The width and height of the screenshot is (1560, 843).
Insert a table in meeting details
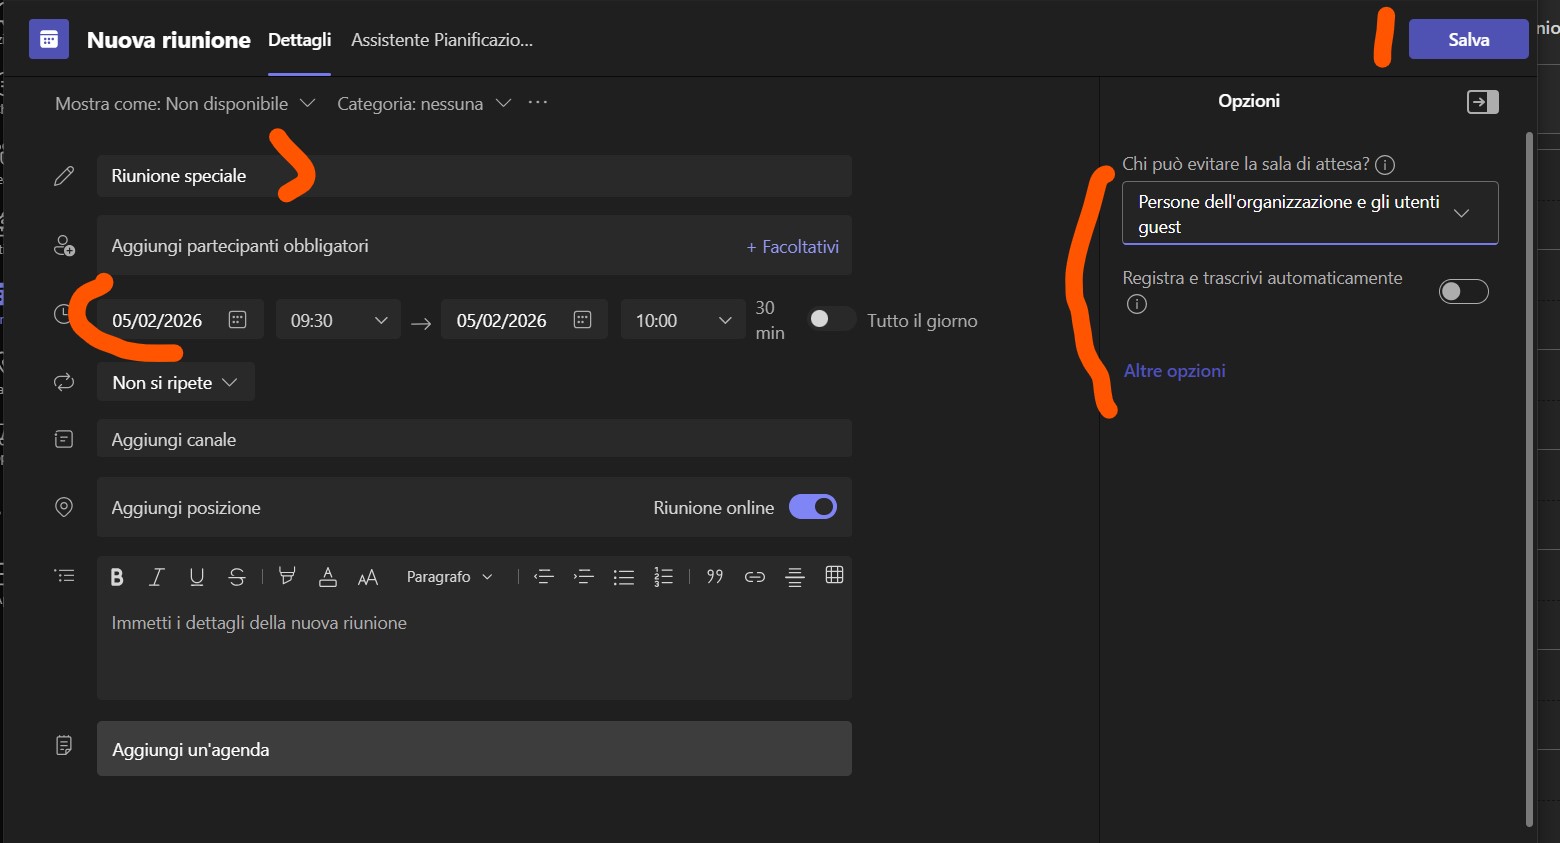click(x=834, y=575)
